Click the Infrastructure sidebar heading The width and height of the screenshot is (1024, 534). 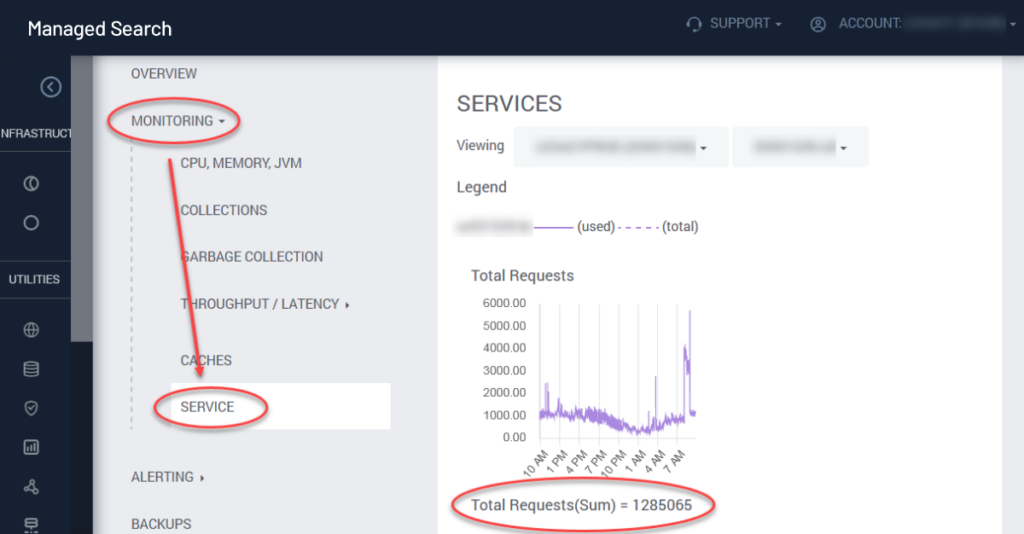coord(36,133)
